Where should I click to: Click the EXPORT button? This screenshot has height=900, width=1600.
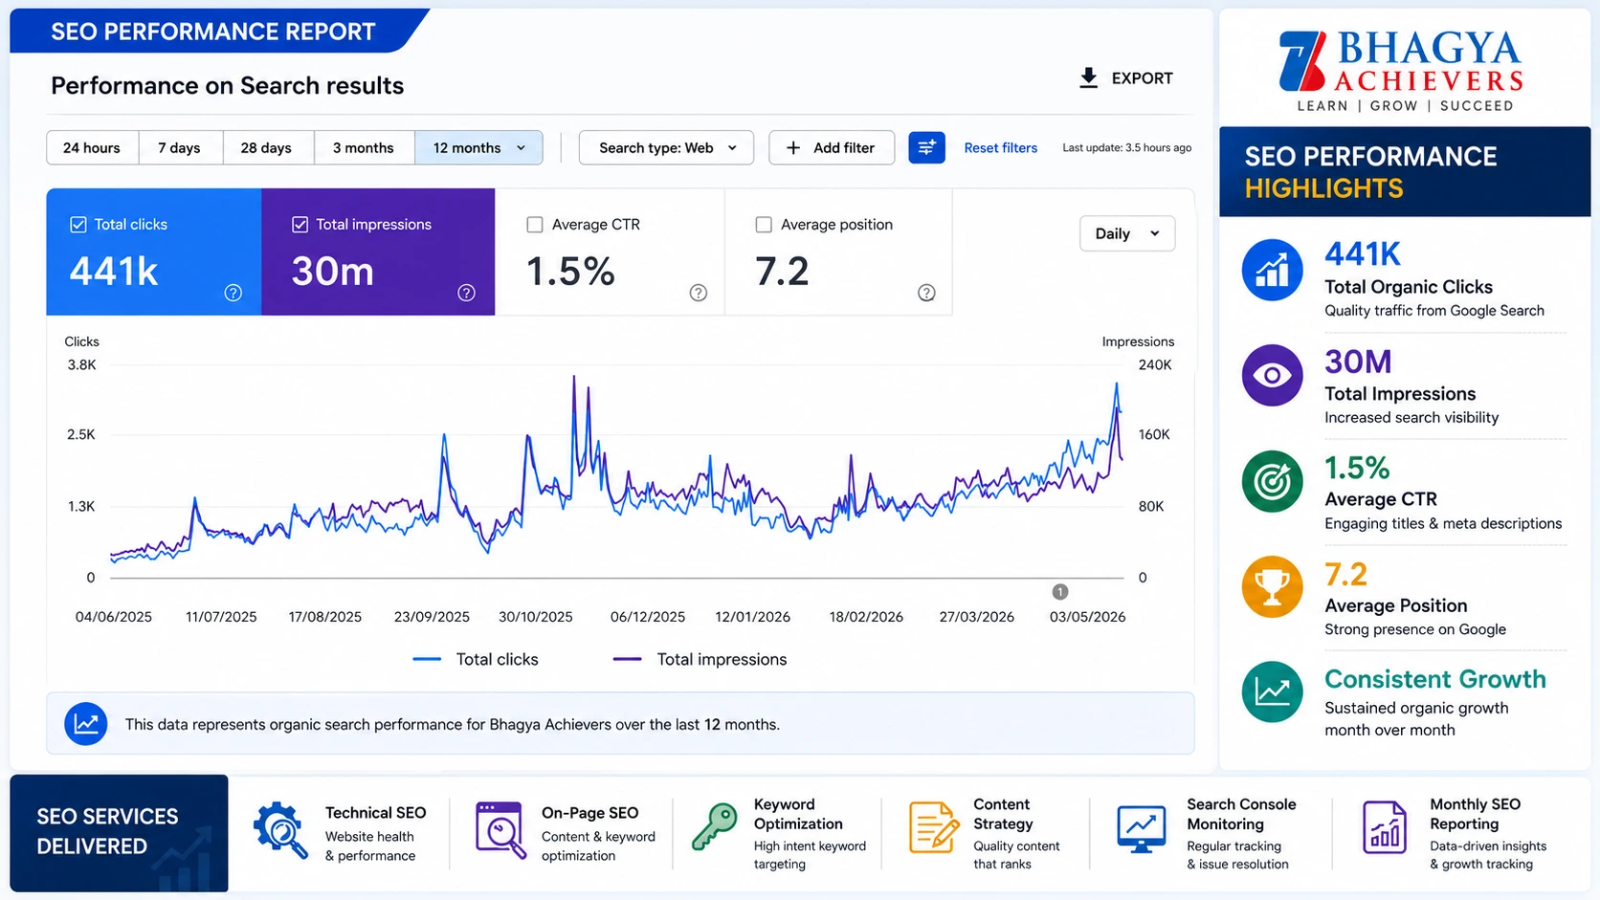1127,78
